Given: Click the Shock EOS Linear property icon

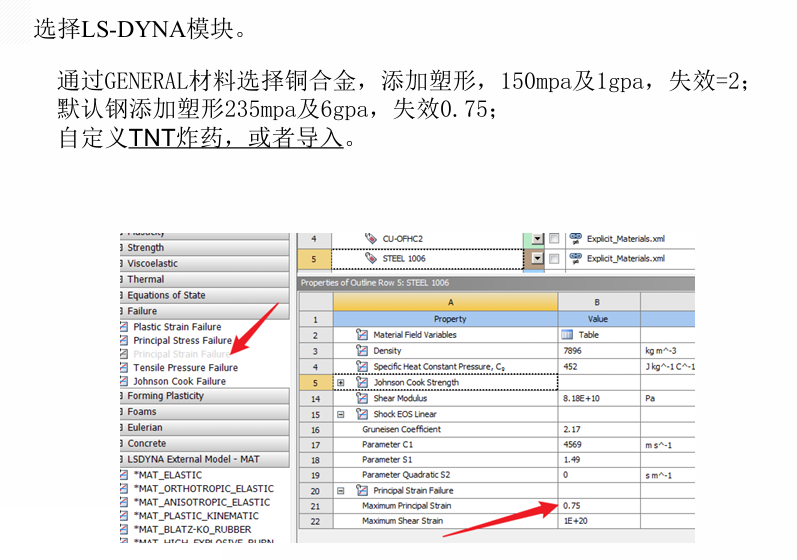Looking at the screenshot, I should [x=362, y=414].
